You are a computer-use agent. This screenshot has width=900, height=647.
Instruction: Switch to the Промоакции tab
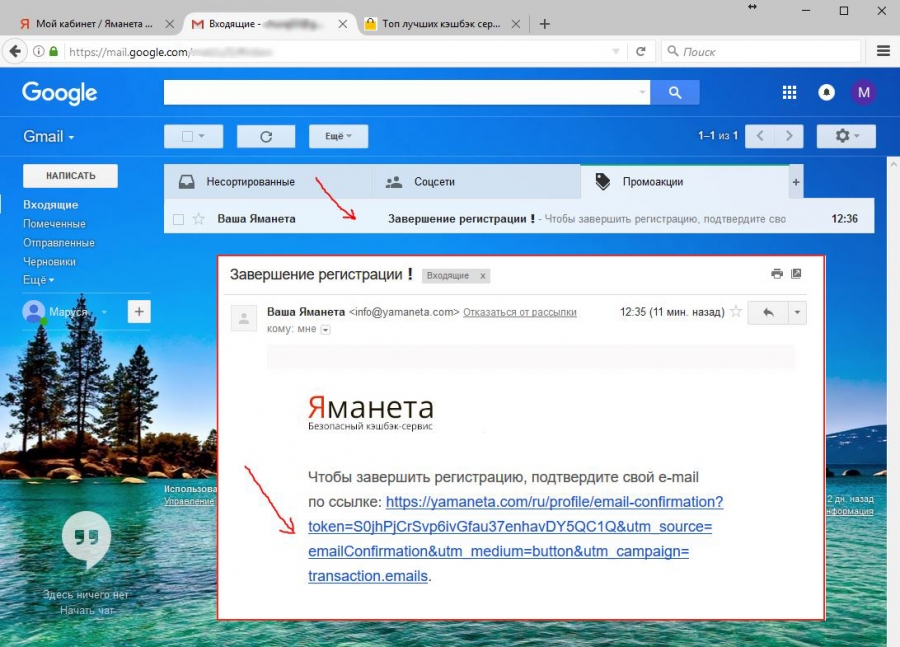point(684,182)
